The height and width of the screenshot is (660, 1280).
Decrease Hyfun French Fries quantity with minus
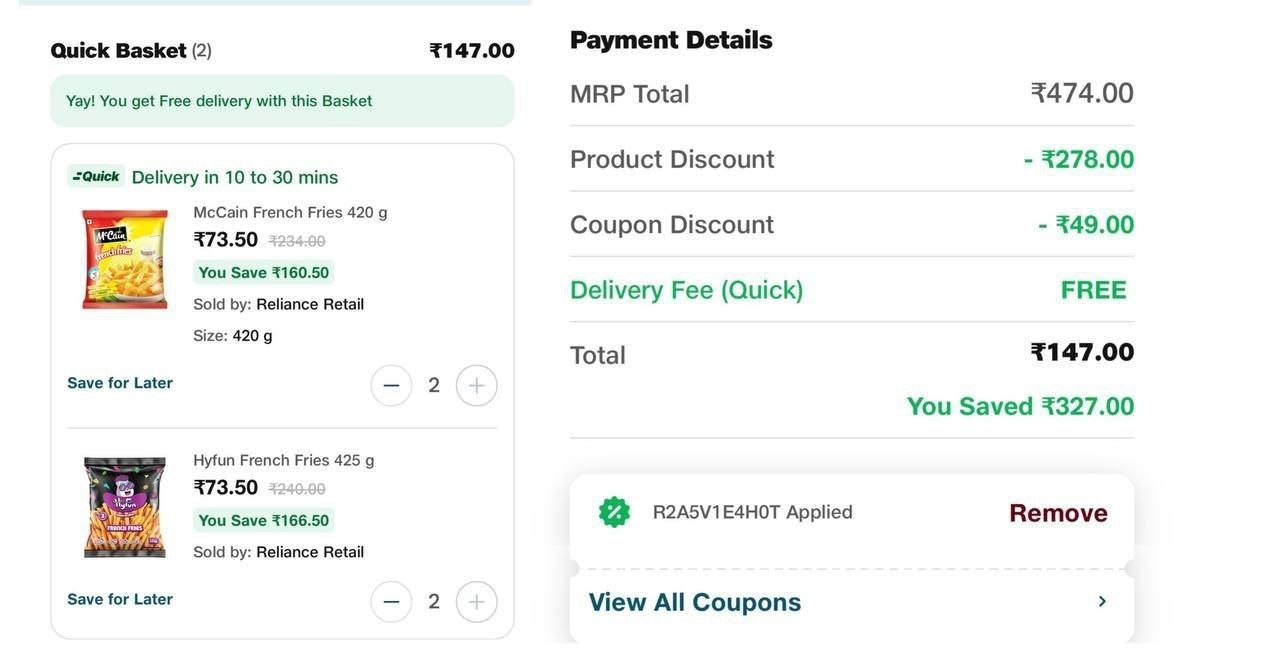point(391,601)
